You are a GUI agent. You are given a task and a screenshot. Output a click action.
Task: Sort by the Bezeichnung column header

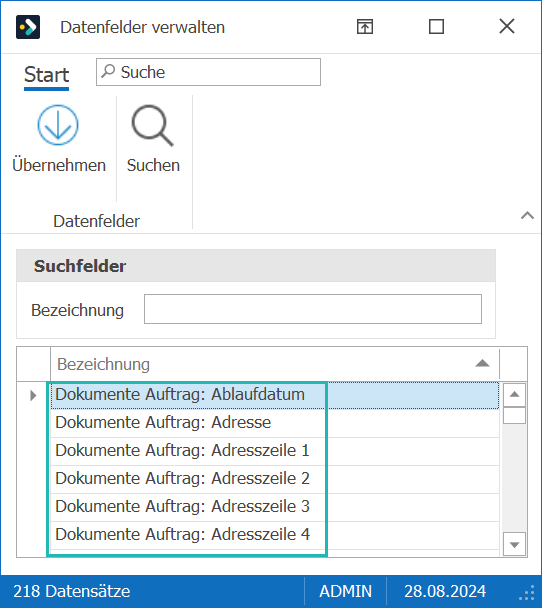point(275,364)
